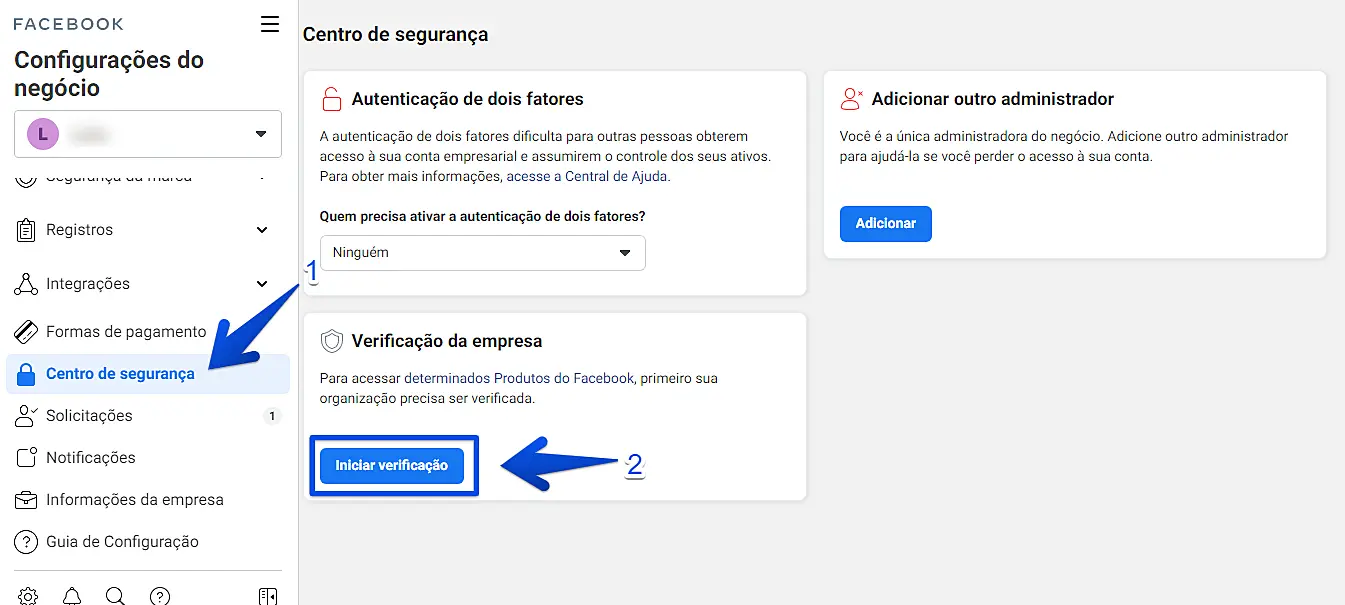Click the notifications bell icon at bottom
The height and width of the screenshot is (605, 1345).
point(72,596)
